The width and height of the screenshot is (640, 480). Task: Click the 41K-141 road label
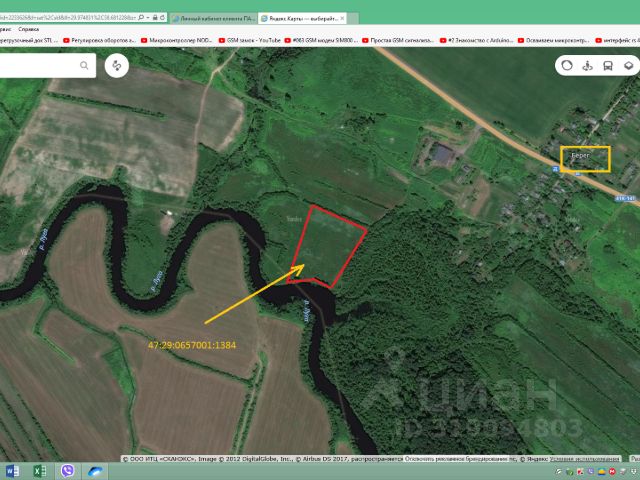[625, 198]
